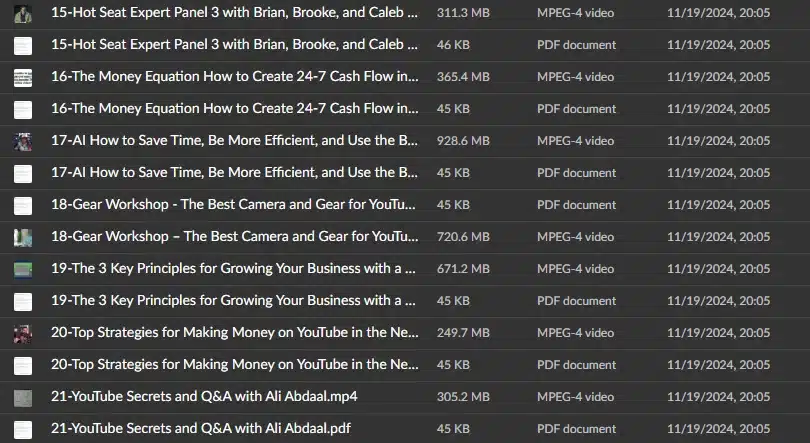
Task: Click the date of Ali Abdaal.mp4
Action: [719, 397]
